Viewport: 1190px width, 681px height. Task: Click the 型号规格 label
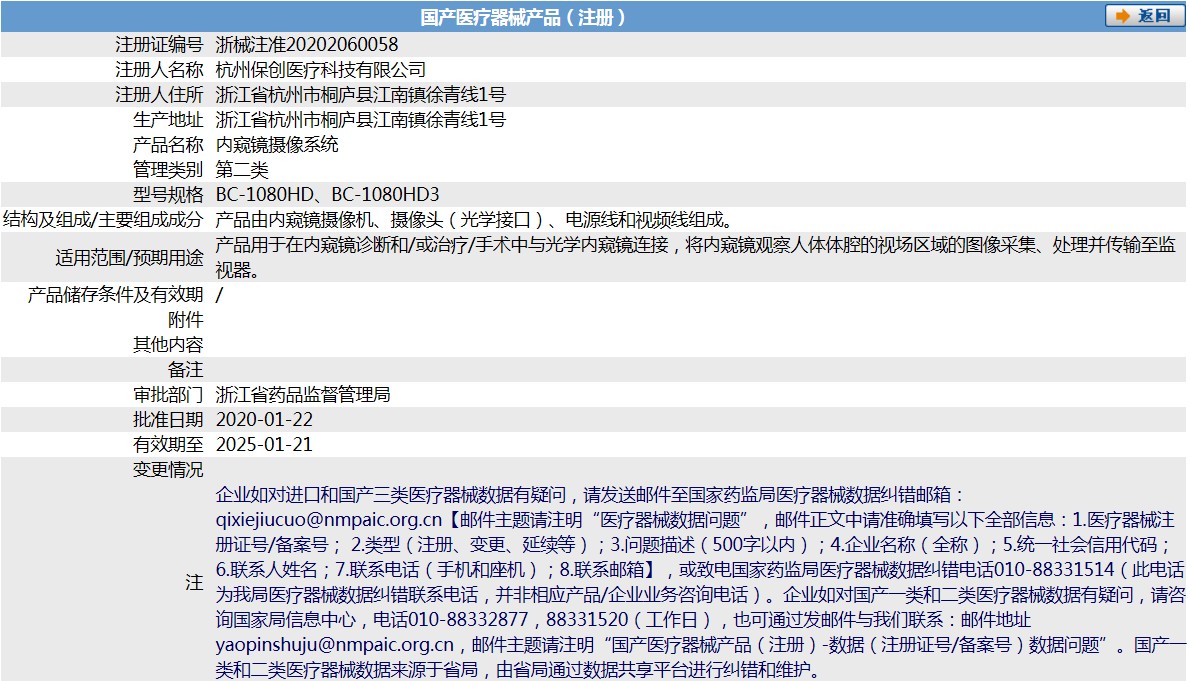(168, 195)
